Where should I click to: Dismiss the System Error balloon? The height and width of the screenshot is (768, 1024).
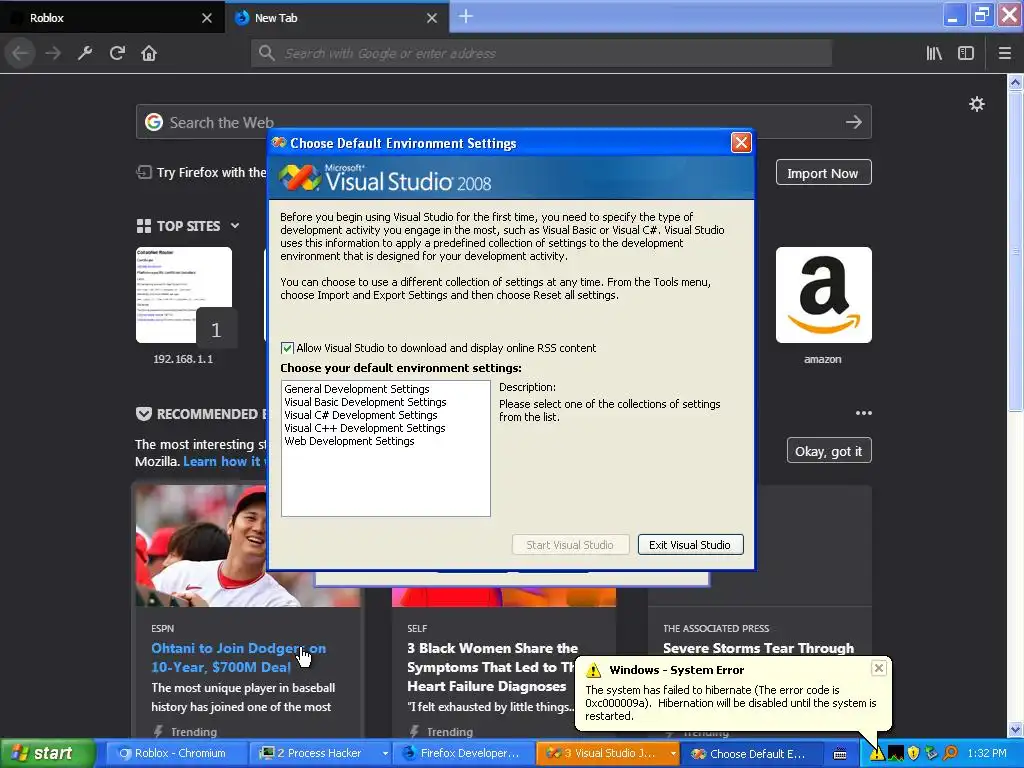879,667
